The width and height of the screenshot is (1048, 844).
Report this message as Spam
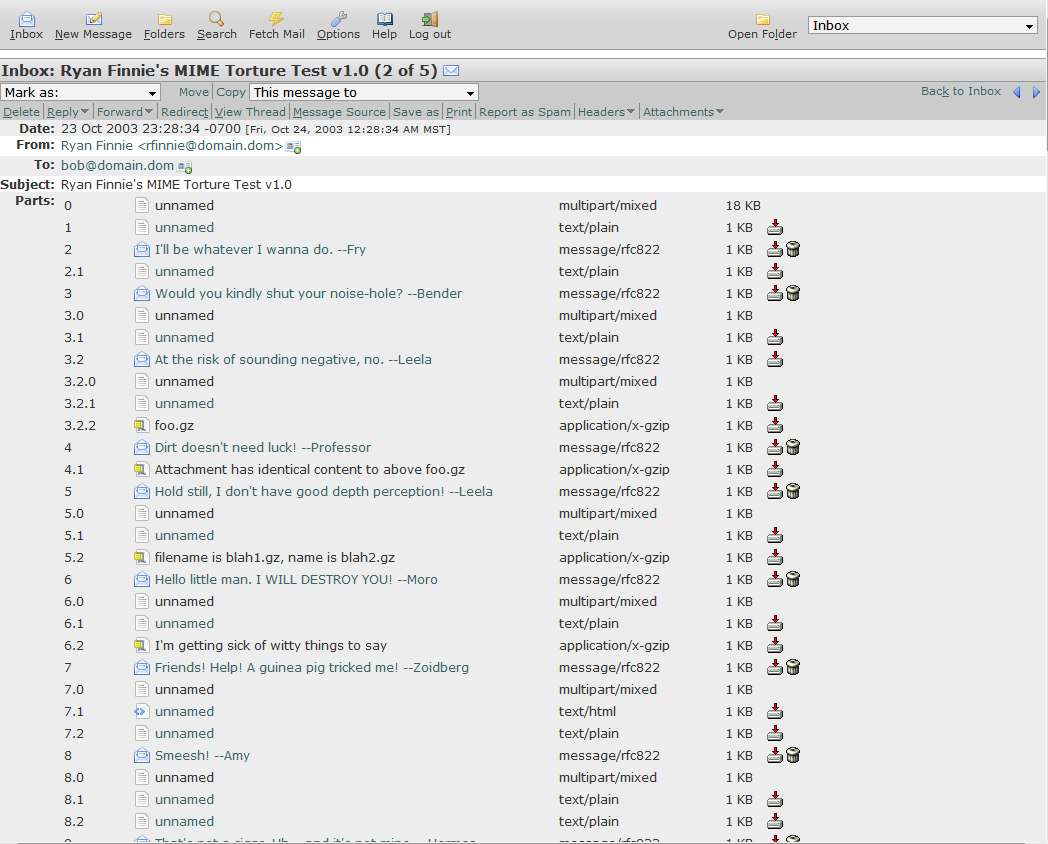525,112
